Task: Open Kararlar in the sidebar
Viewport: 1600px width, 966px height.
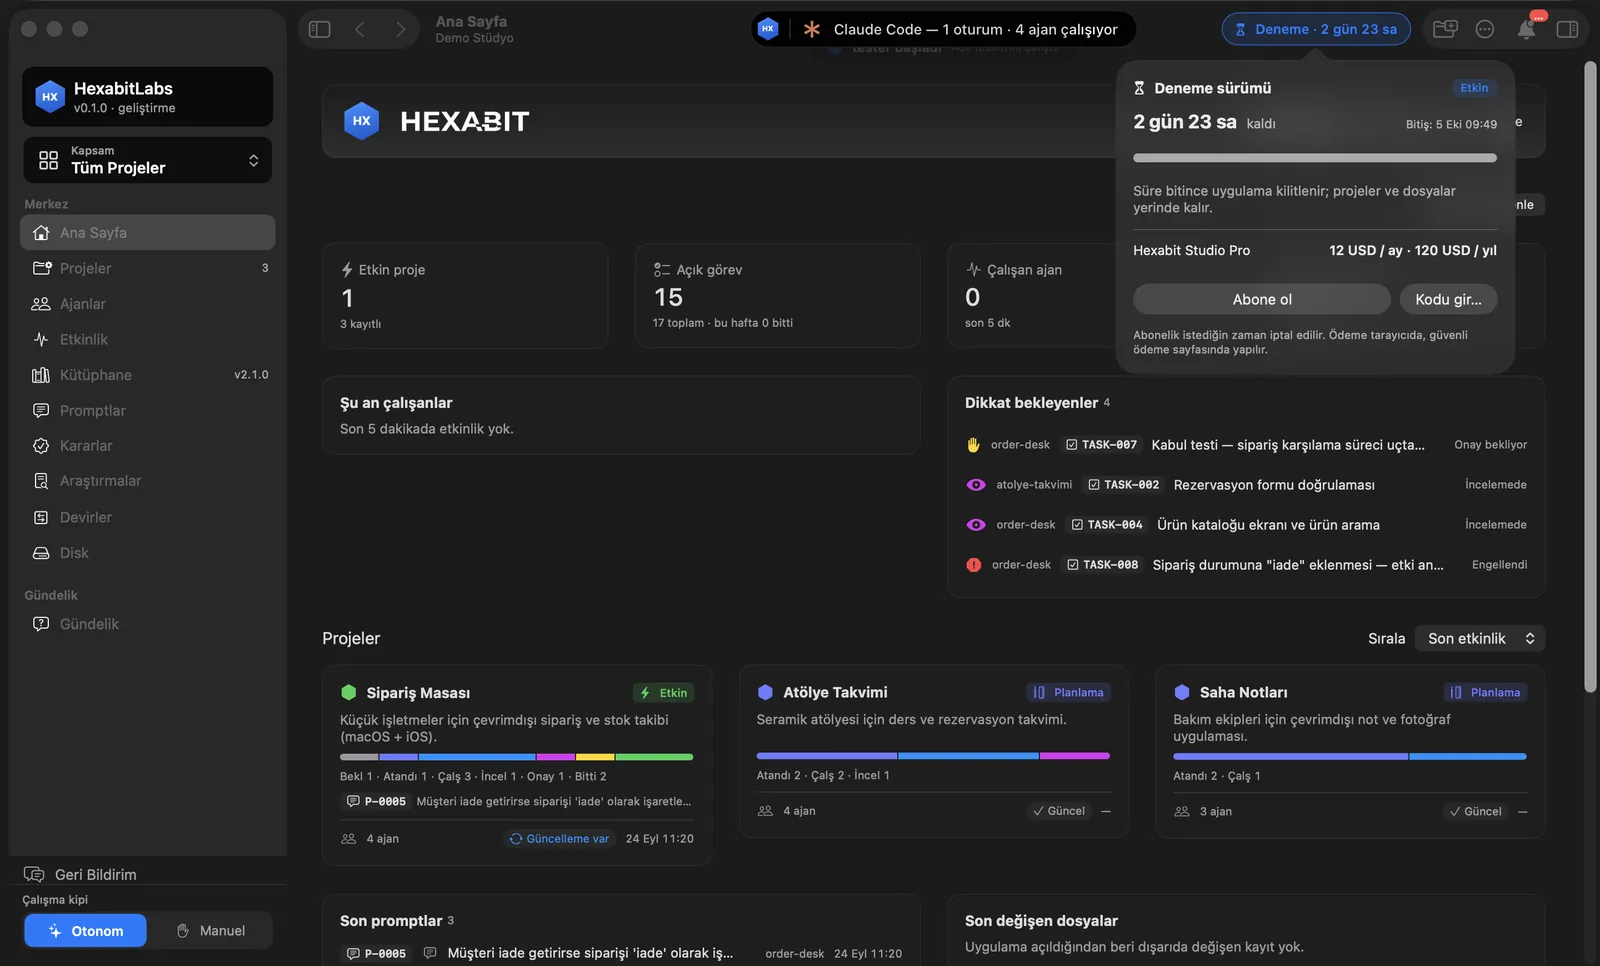Action: click(148, 446)
